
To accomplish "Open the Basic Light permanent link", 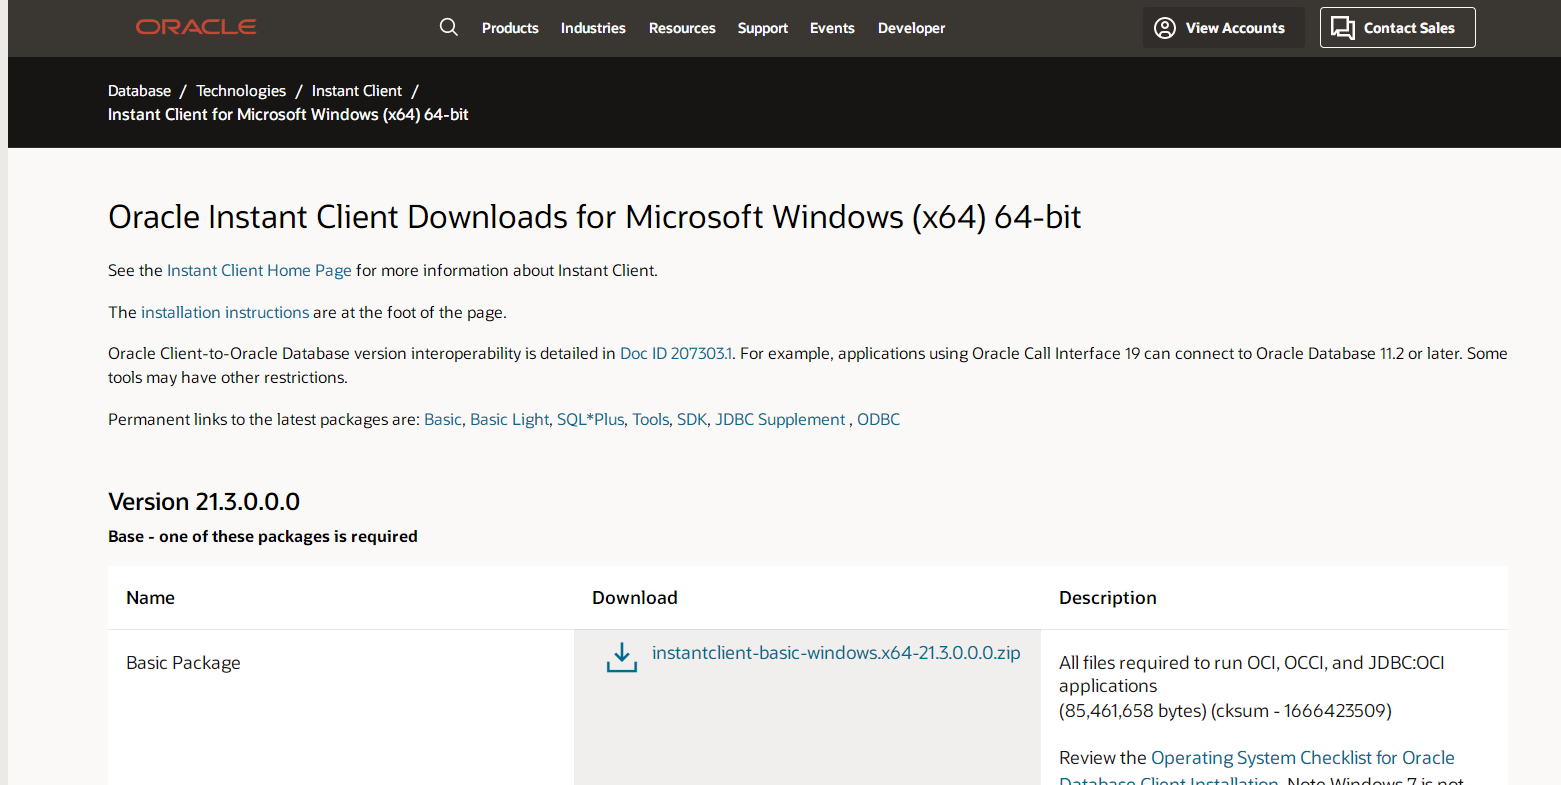I will pos(509,419).
